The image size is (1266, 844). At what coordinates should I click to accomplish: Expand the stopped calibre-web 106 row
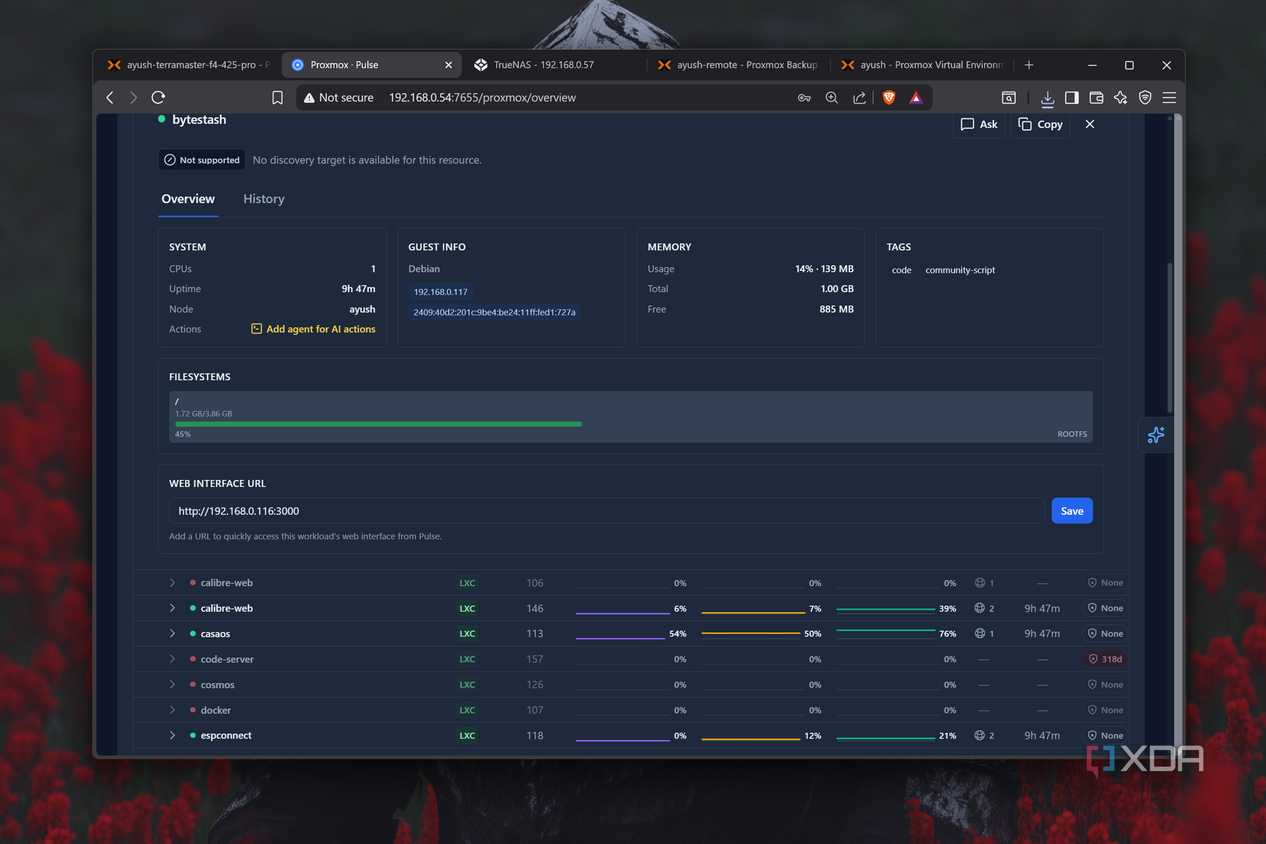[x=172, y=583]
